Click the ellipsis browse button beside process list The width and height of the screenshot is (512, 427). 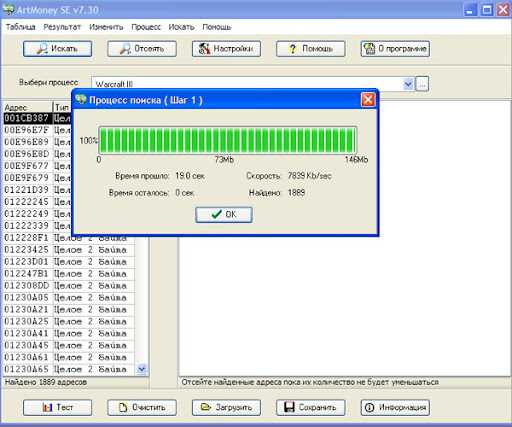422,84
